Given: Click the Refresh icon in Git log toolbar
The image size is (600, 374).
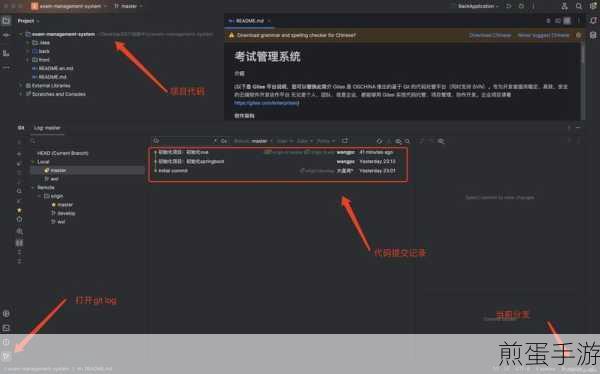Looking at the screenshot, I should 379,141.
